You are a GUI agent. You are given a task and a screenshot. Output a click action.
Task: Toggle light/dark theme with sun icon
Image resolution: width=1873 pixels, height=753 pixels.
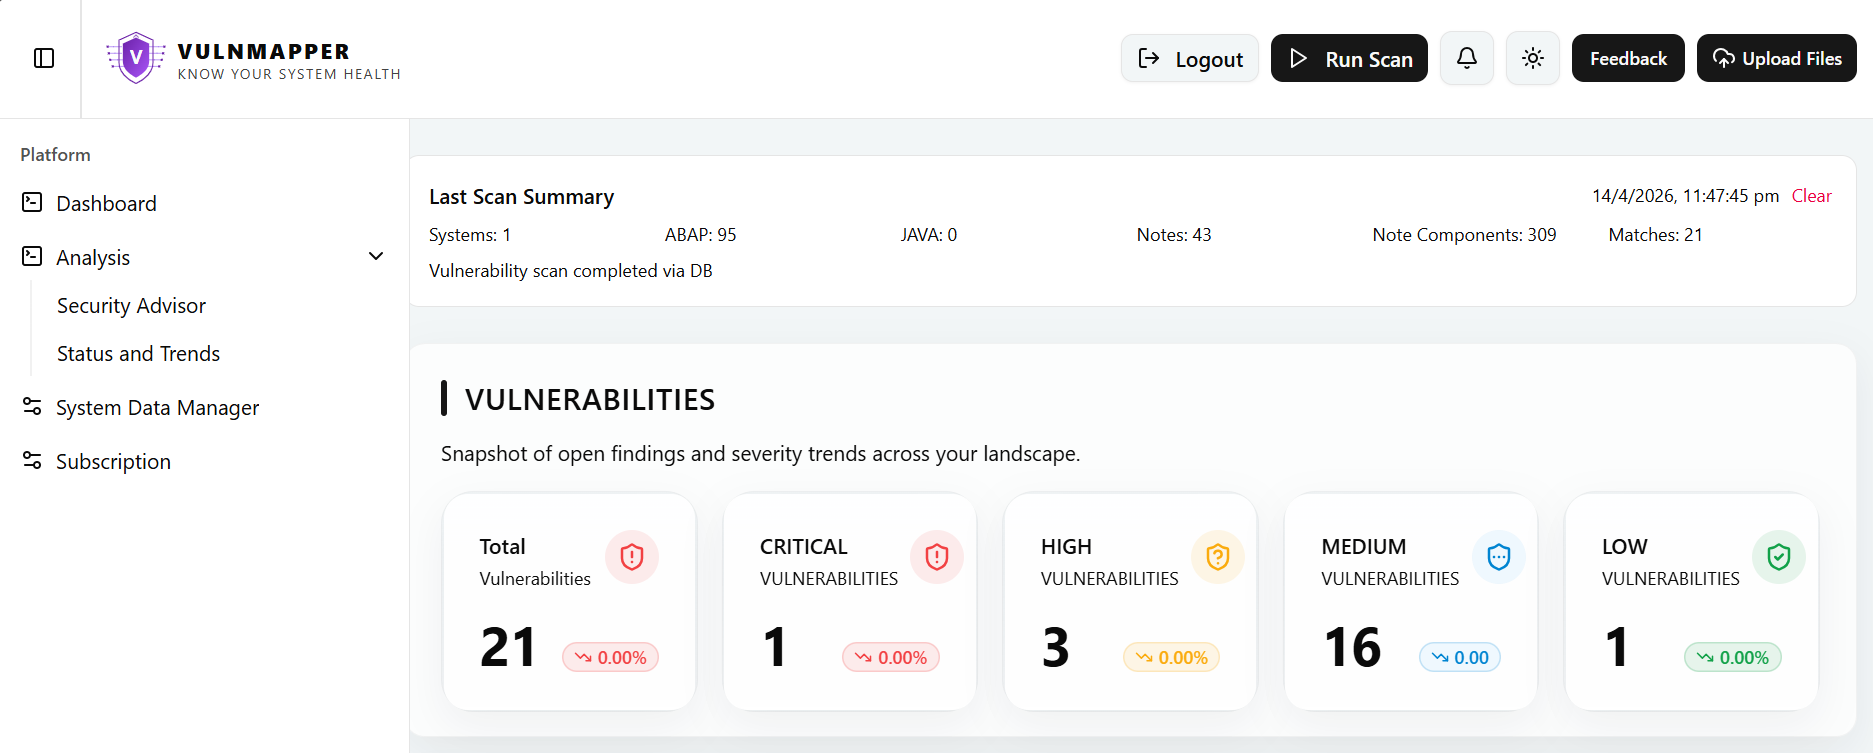coord(1532,58)
